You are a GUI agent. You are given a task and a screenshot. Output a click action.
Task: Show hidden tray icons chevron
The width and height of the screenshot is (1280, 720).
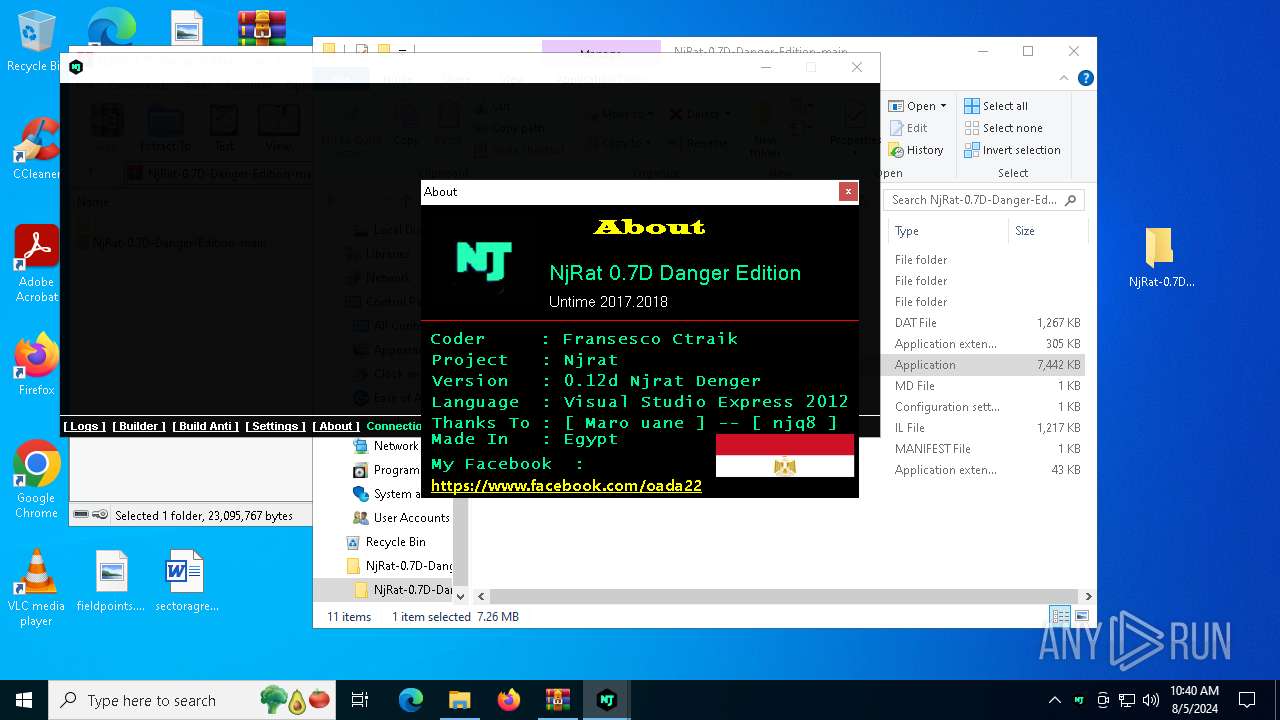tap(1054, 700)
